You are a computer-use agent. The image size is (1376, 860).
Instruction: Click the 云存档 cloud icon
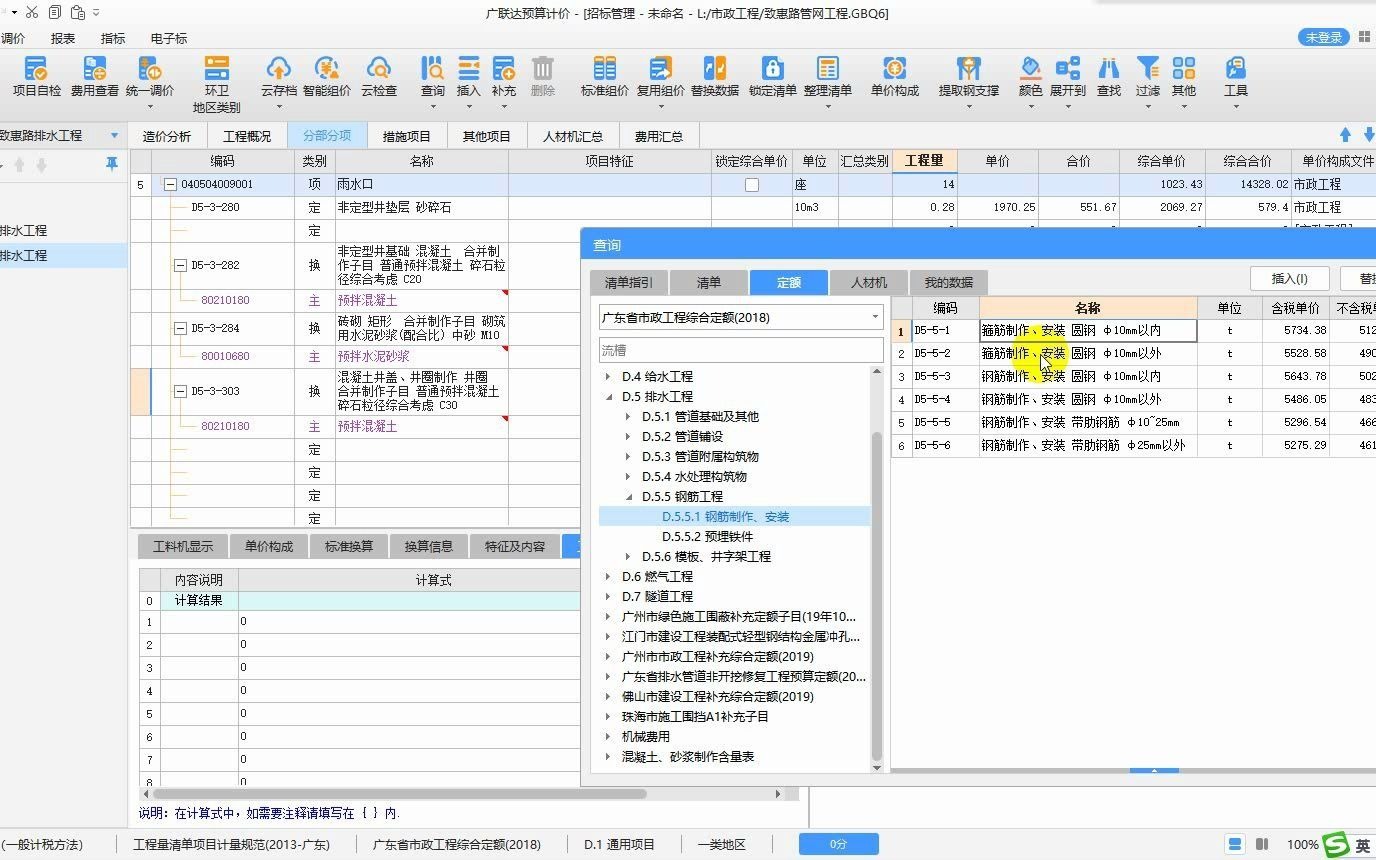[278, 77]
